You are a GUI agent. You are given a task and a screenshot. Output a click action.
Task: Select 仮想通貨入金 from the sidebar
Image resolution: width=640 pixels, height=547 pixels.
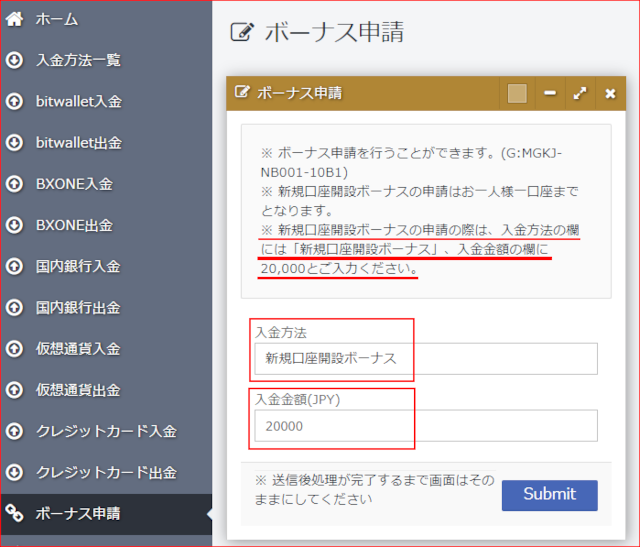tap(78, 349)
